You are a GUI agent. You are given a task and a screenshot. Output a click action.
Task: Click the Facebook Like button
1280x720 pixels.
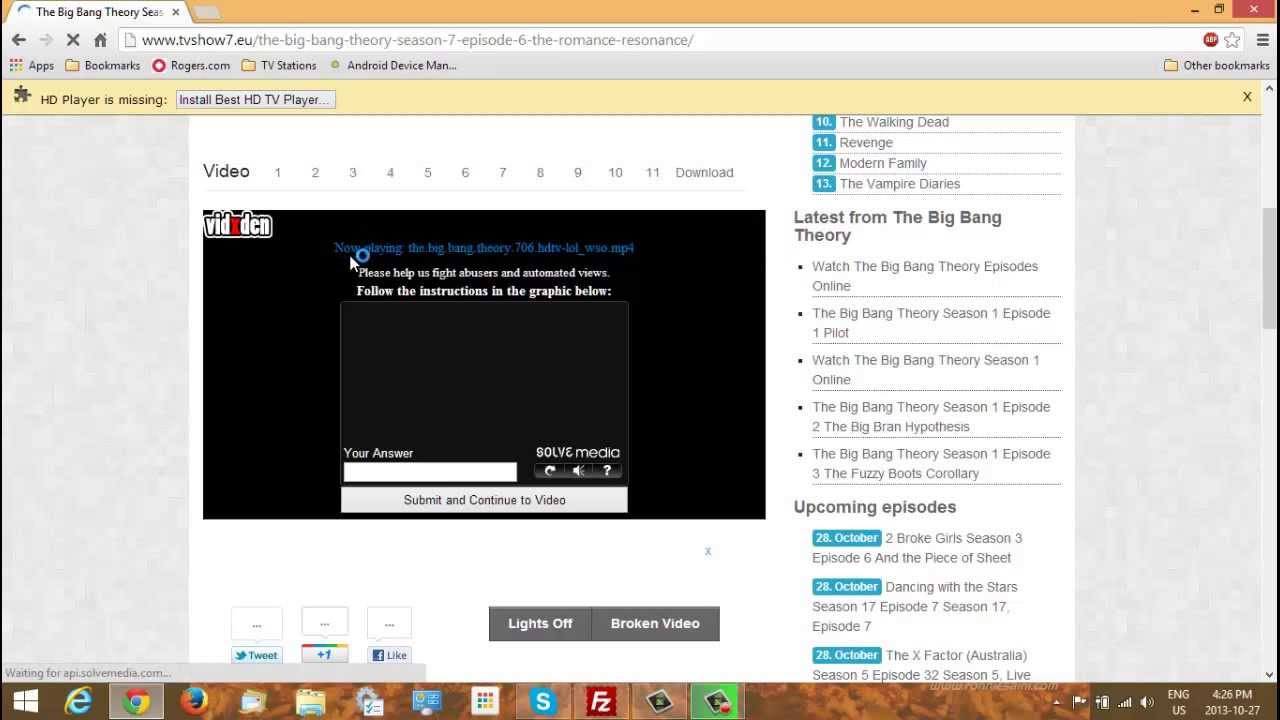pos(389,655)
